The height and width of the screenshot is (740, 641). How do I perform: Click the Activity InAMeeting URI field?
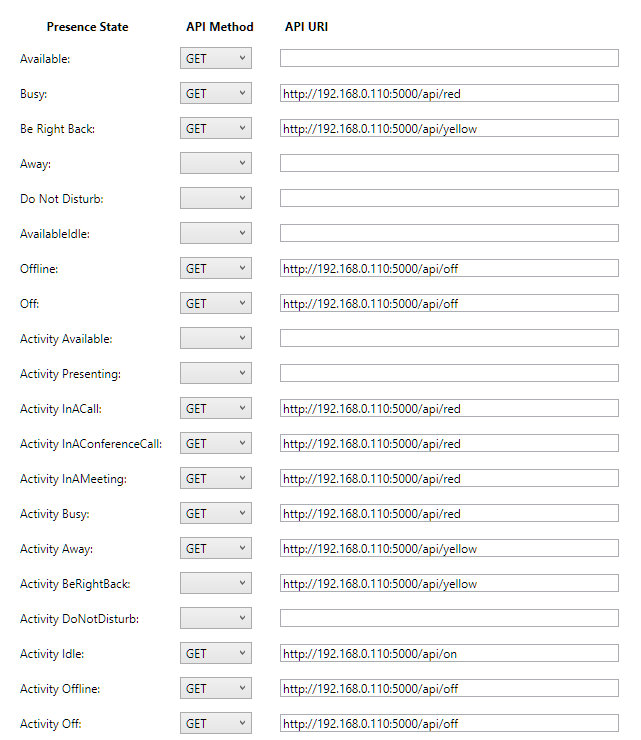click(449, 479)
